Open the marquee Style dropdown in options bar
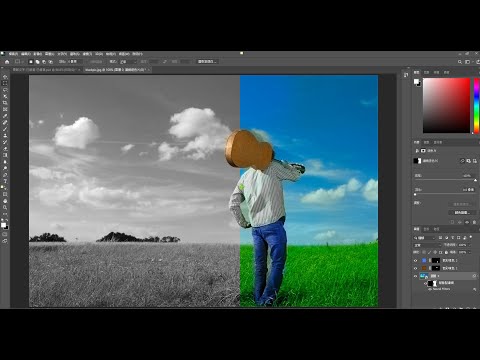The width and height of the screenshot is (480, 360). click(x=128, y=62)
